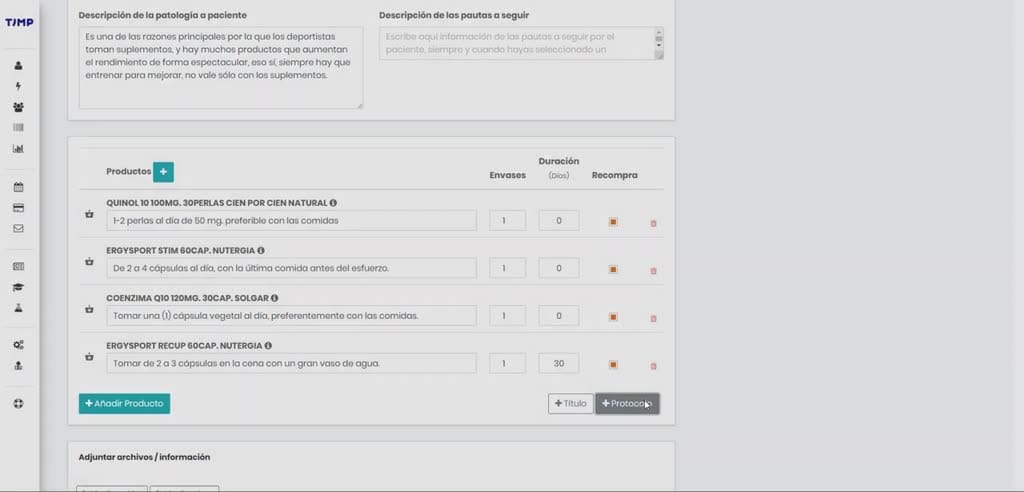Click the Añadir Producto button
Image resolution: width=1024 pixels, height=492 pixels.
coord(125,404)
